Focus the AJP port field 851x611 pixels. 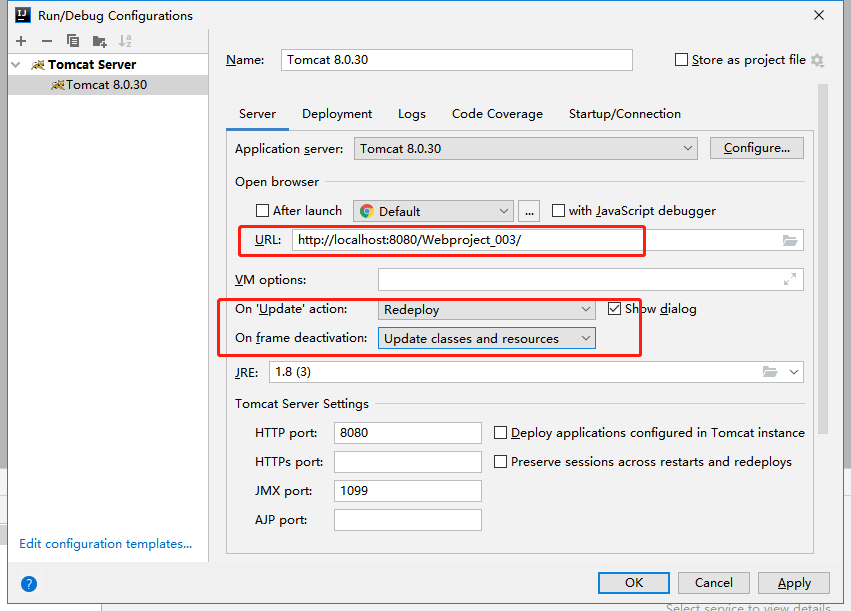coord(408,520)
